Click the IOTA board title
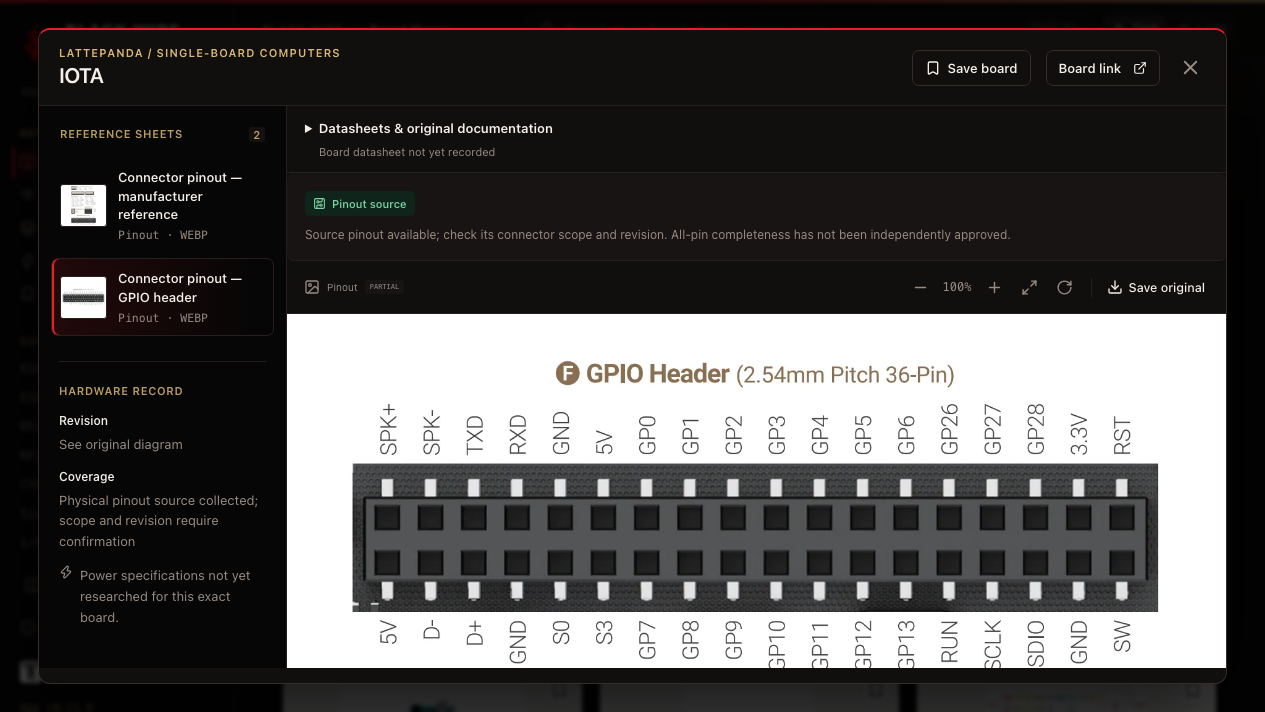The image size is (1265, 712). pos(81,76)
